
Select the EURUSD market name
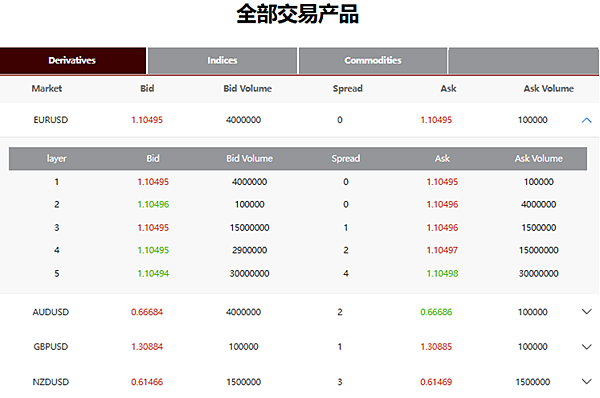pyautogui.click(x=51, y=120)
